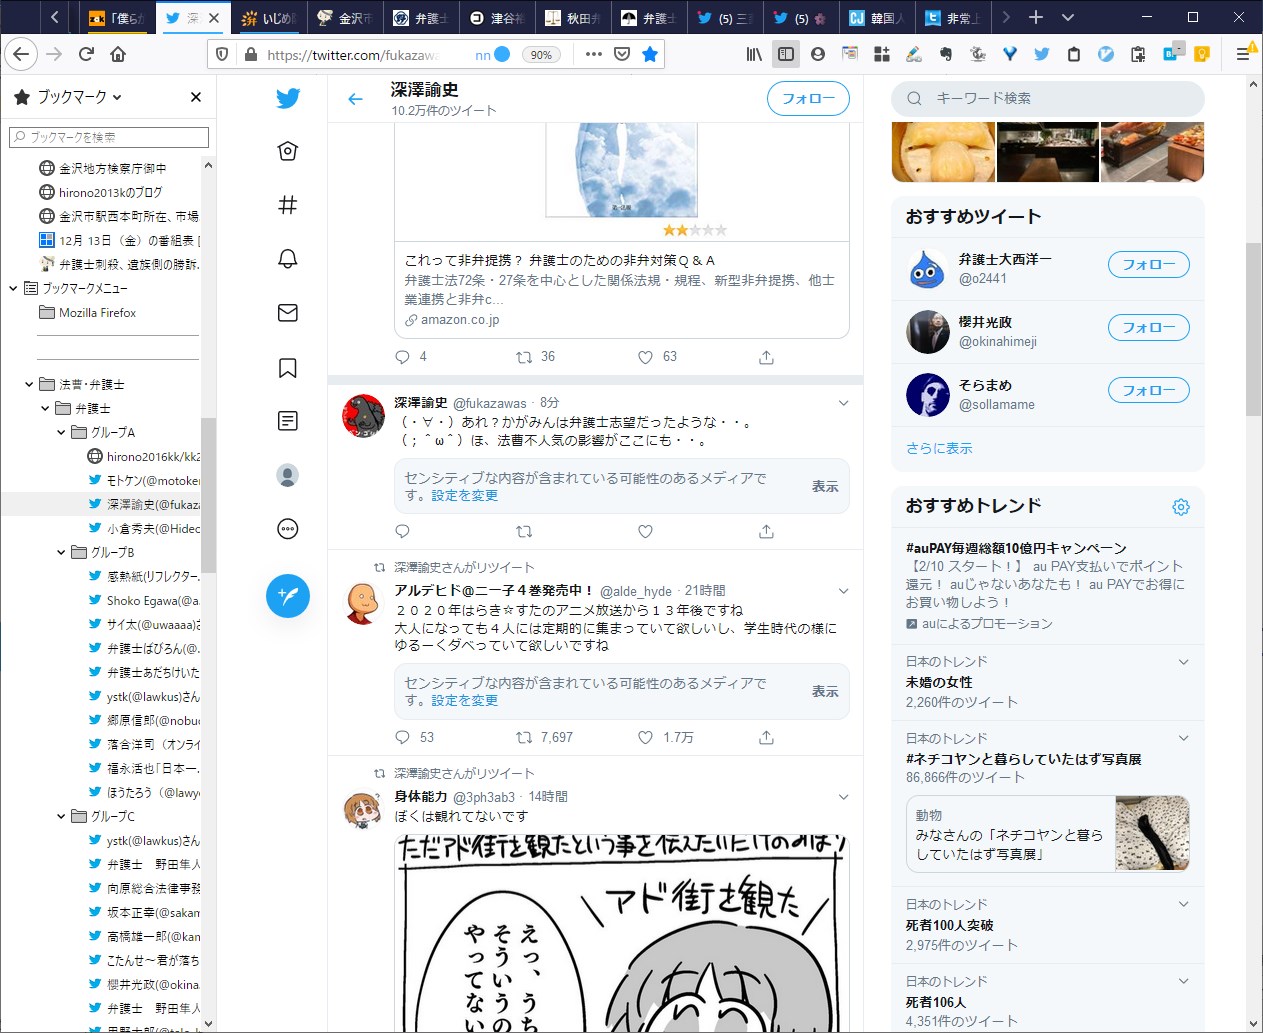Screen dimensions: 1263x1033
Task: Retweet the tweet with 7,697 retweets
Action: (x=524, y=737)
